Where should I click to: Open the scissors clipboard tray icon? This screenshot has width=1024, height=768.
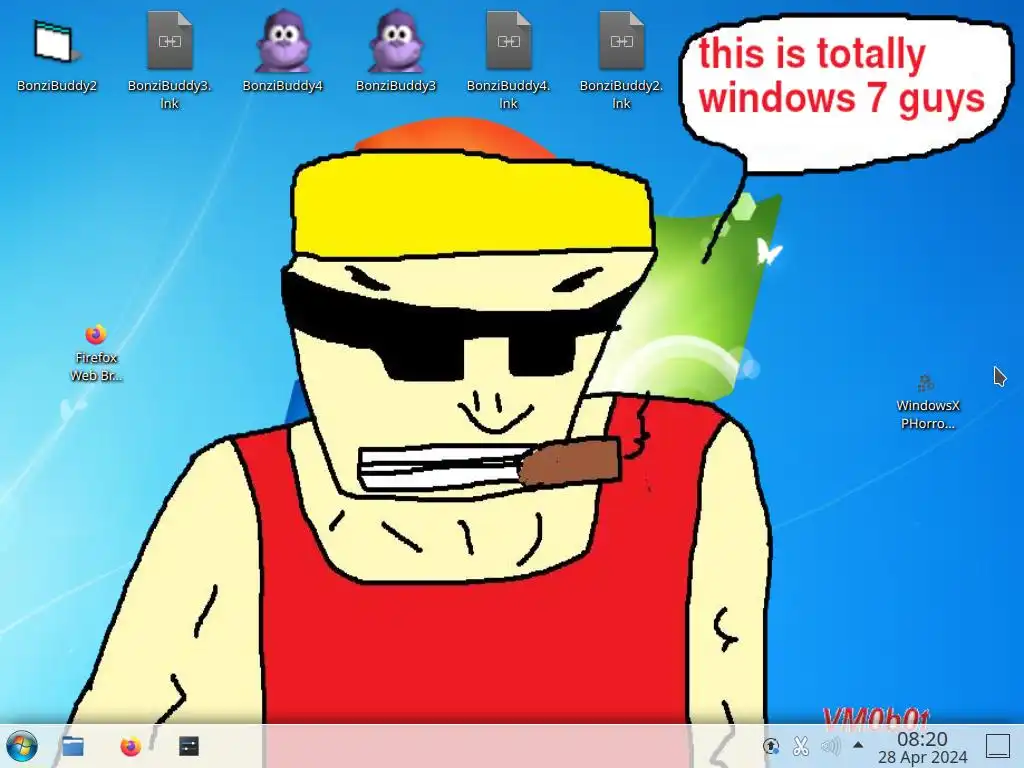(x=801, y=746)
